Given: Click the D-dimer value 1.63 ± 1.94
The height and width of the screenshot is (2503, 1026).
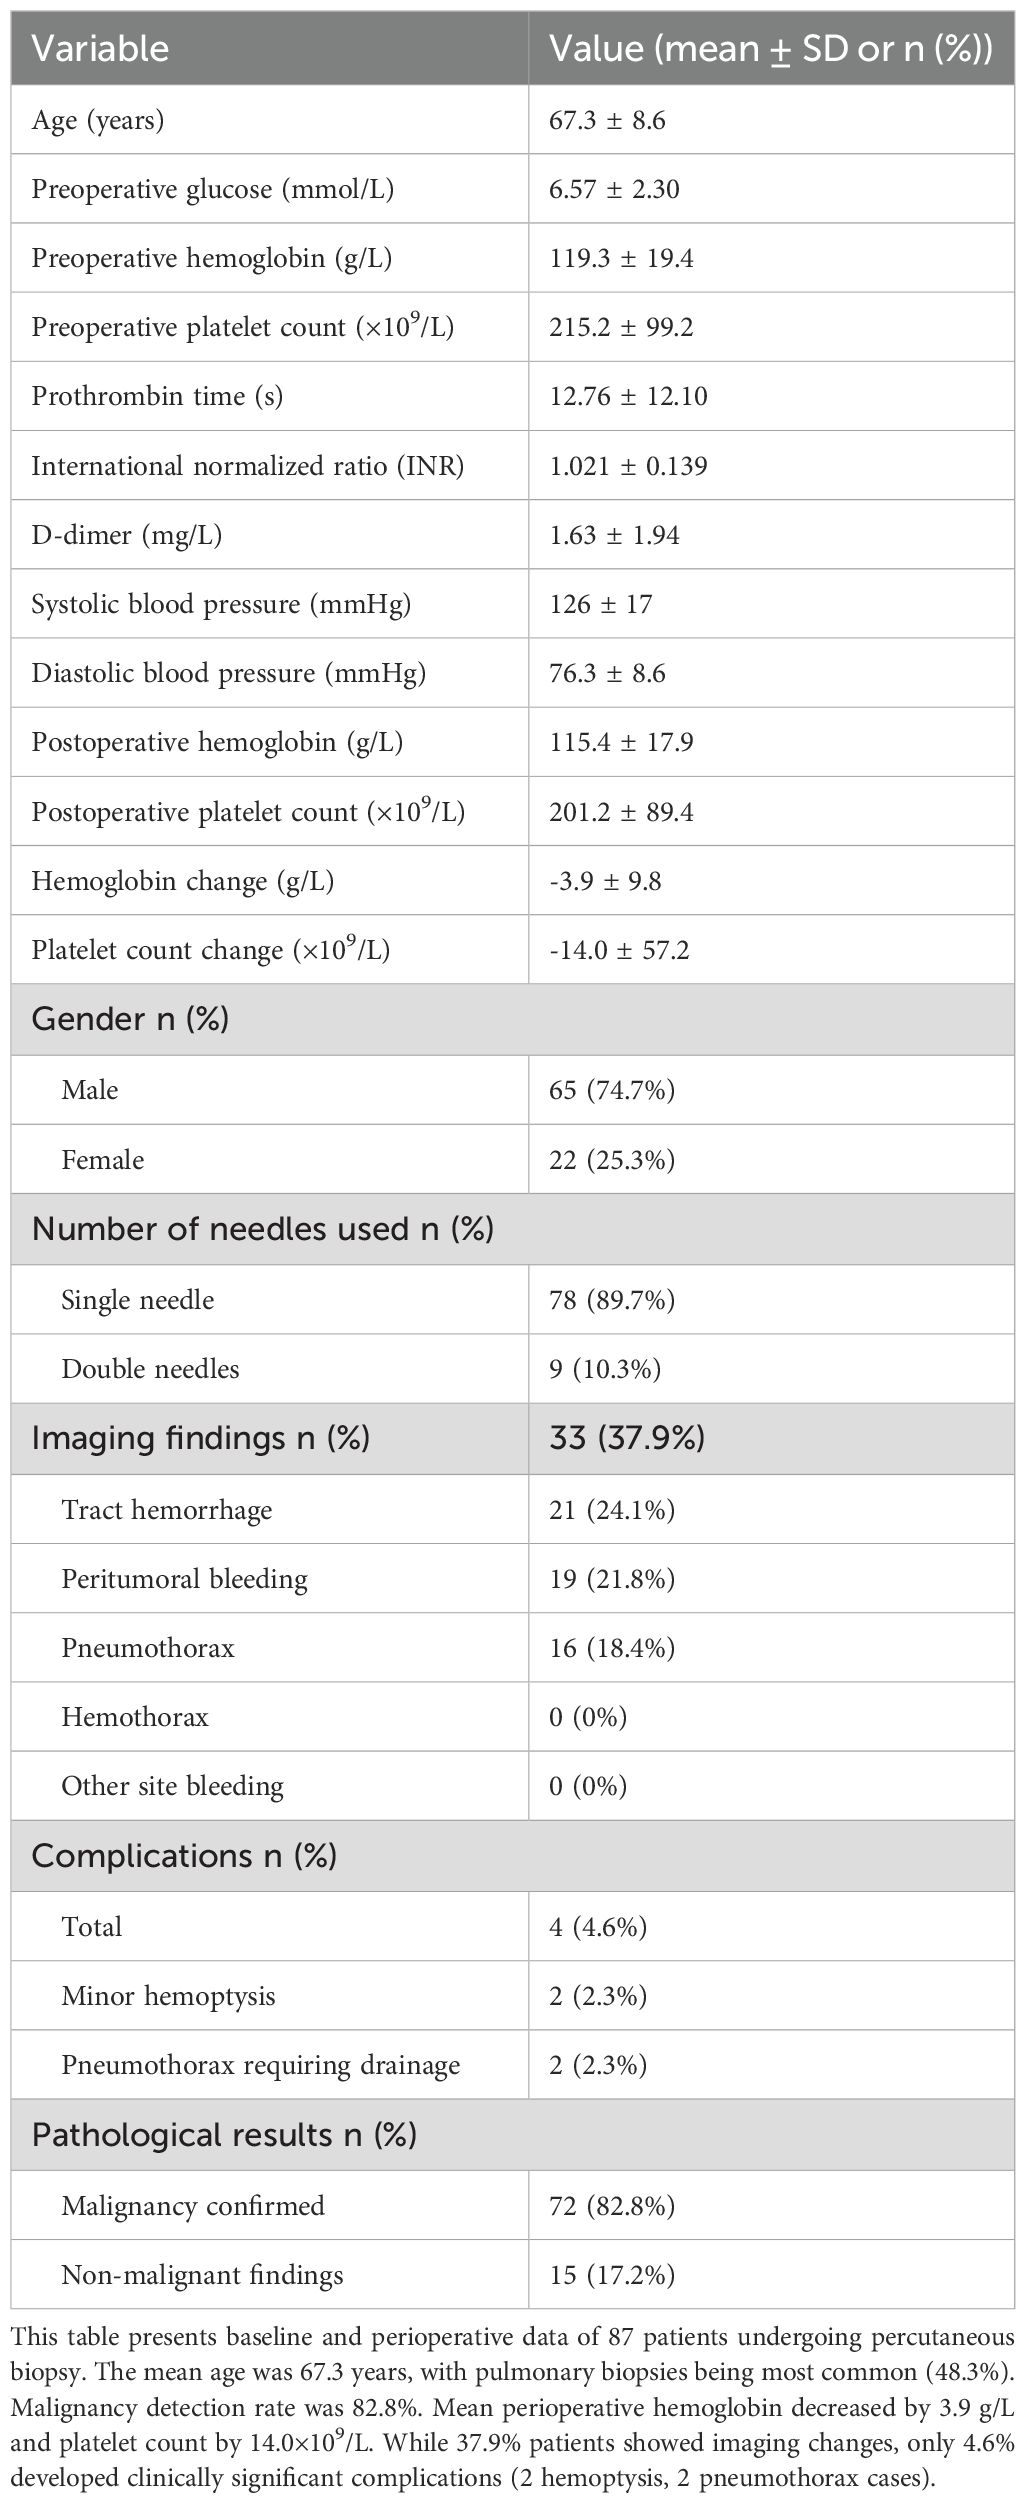Looking at the screenshot, I should click(614, 535).
